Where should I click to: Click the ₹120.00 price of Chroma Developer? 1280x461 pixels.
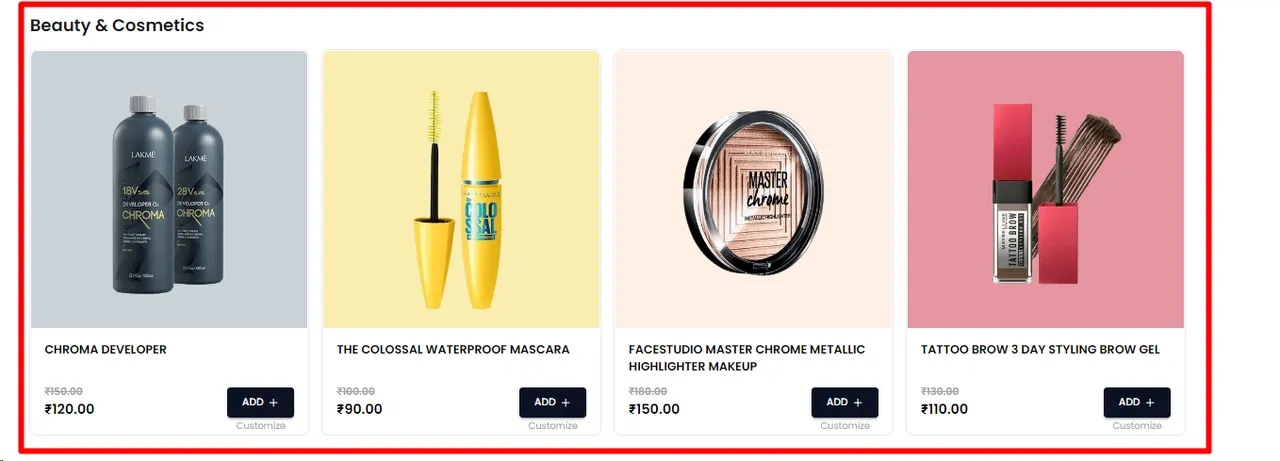70,409
